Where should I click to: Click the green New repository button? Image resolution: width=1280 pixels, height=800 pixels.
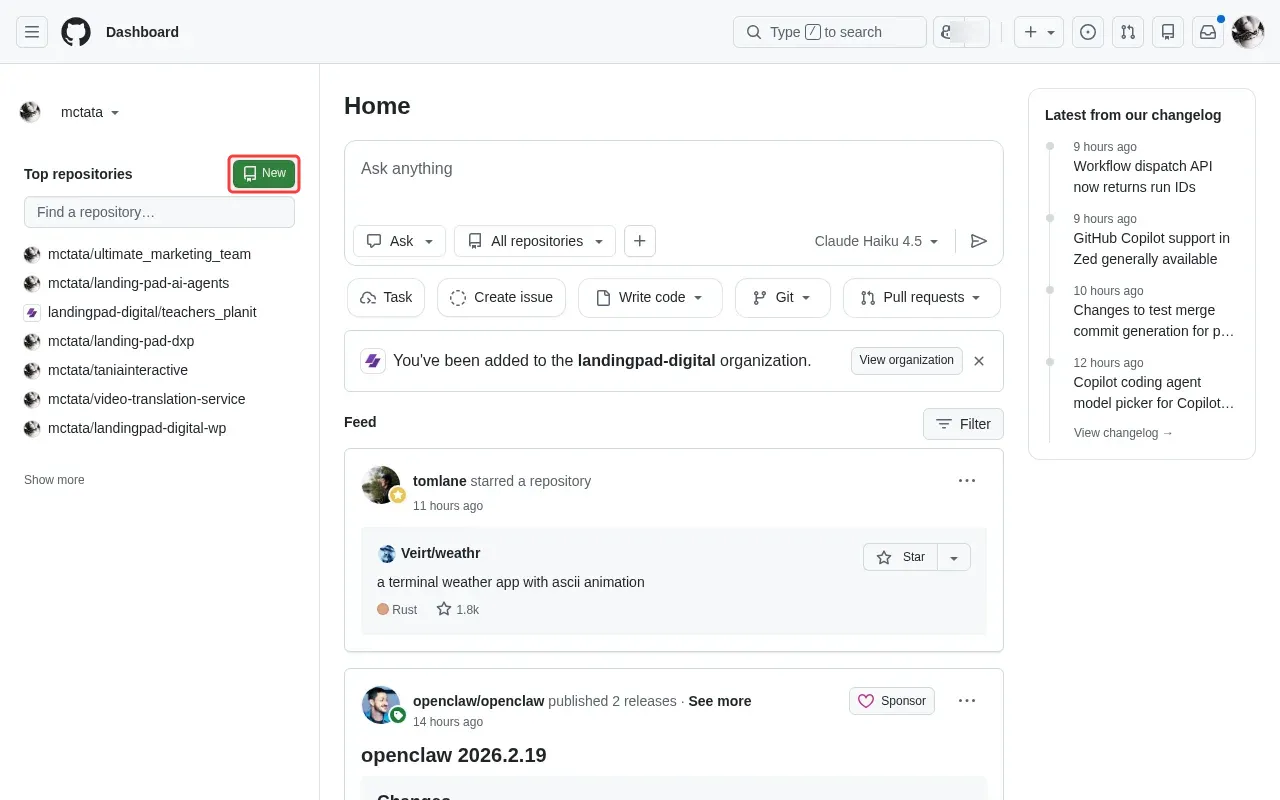264,174
